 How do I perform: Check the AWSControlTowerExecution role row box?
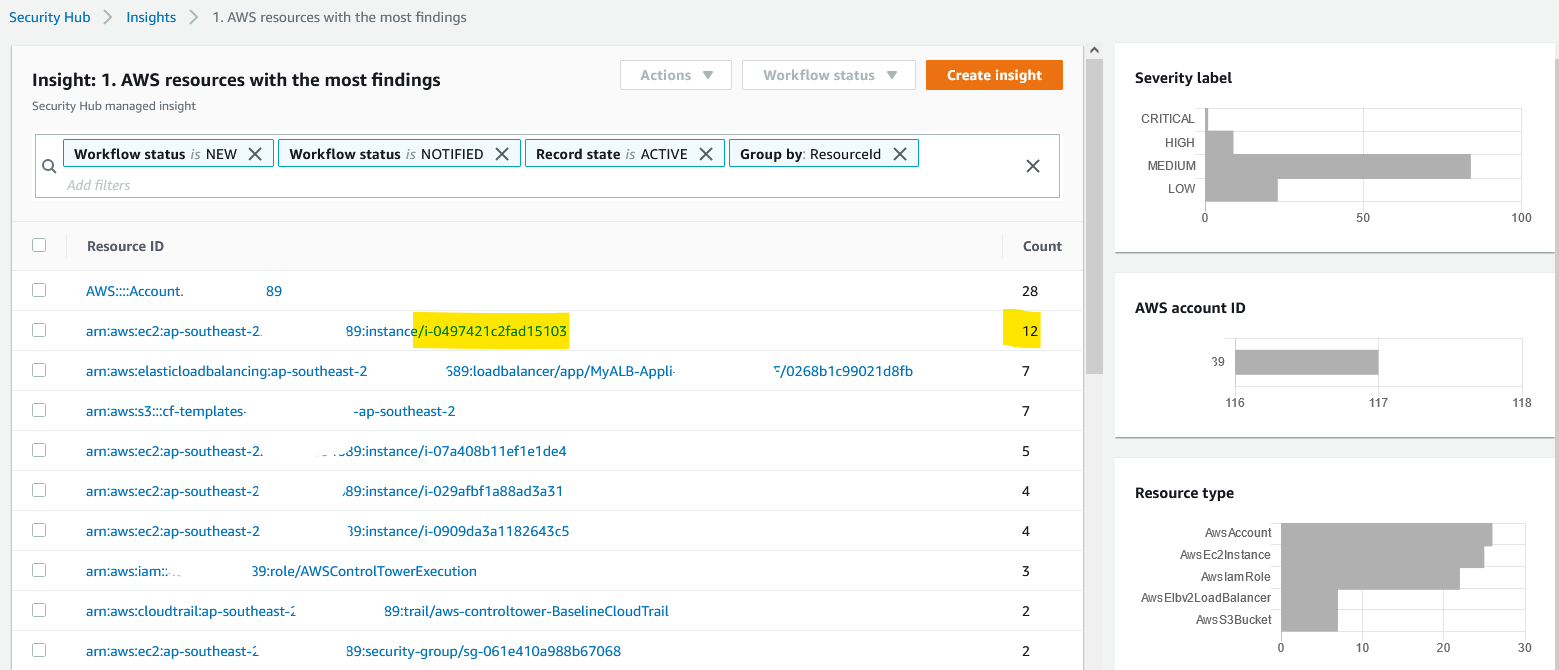[39, 570]
